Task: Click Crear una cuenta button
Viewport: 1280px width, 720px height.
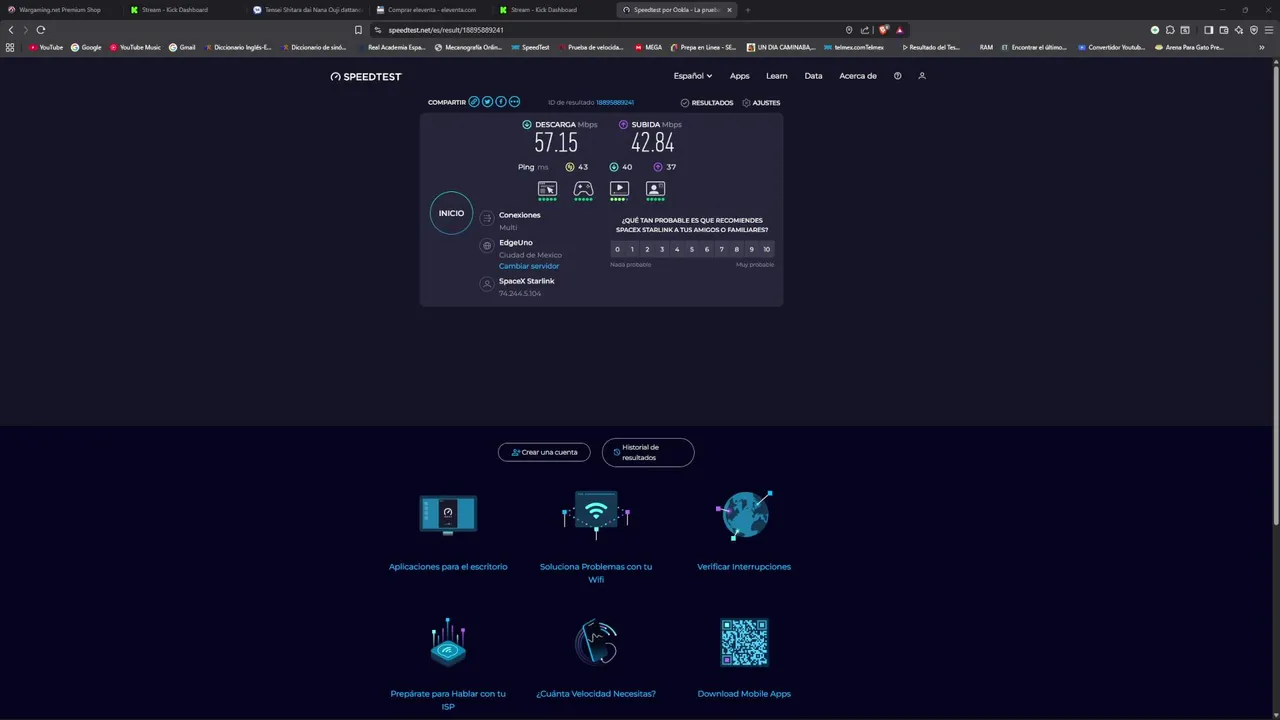Action: 544,452
